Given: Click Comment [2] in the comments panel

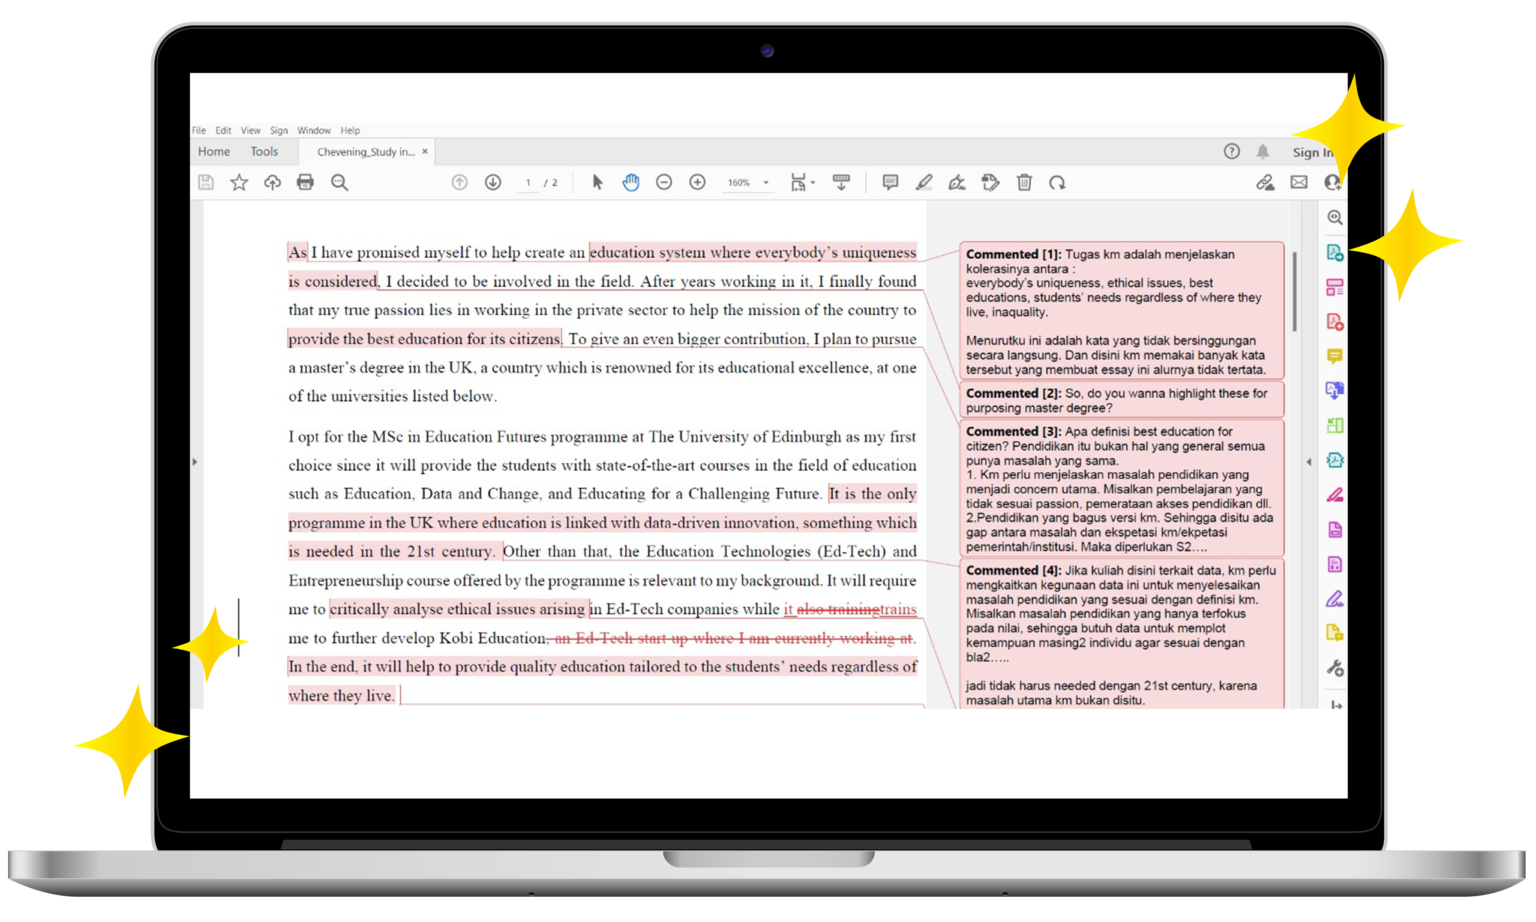Looking at the screenshot, I should (1120, 399).
